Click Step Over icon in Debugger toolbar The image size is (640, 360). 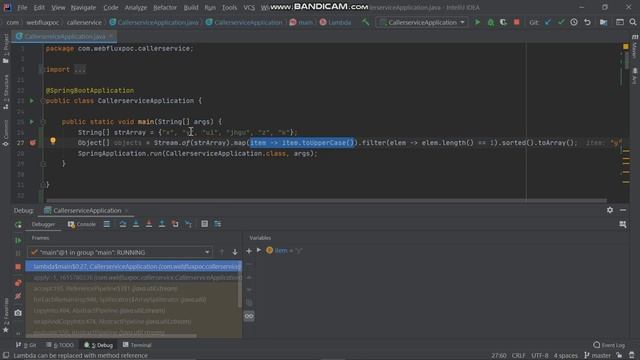(123, 224)
